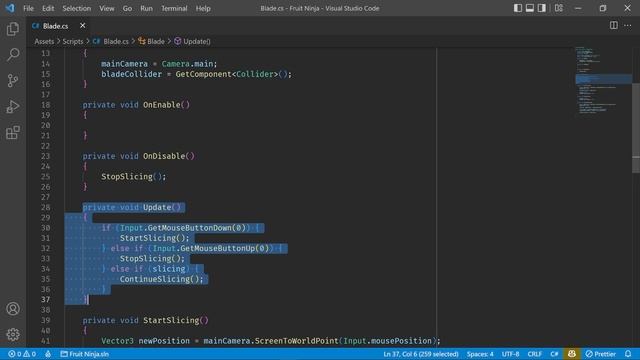Click Fruit Ninja.sln in status bar

84,354
